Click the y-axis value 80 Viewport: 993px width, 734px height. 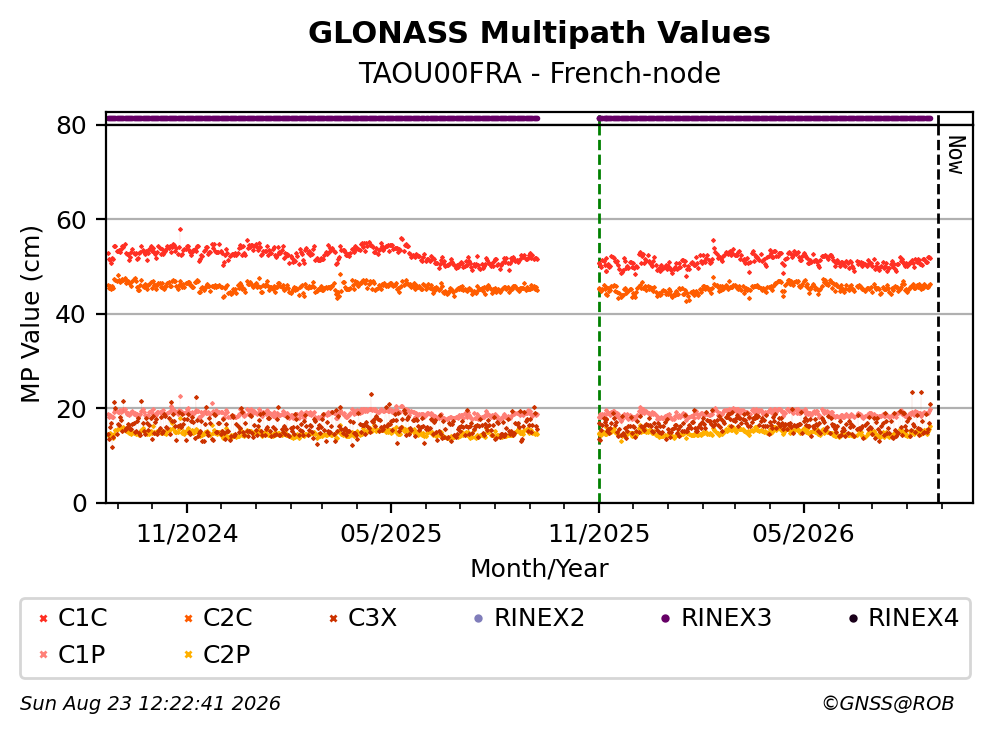71,125
